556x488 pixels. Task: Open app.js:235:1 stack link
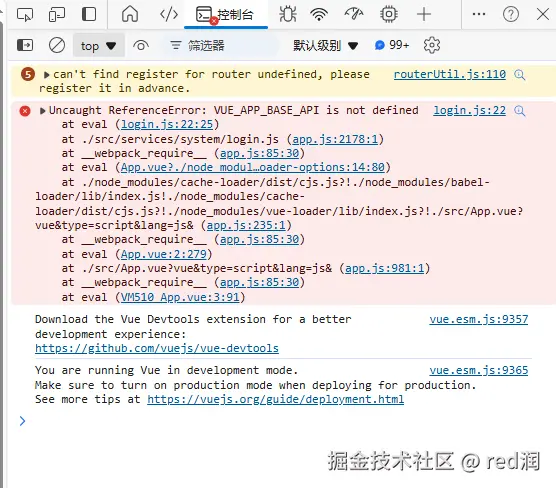[246, 225]
